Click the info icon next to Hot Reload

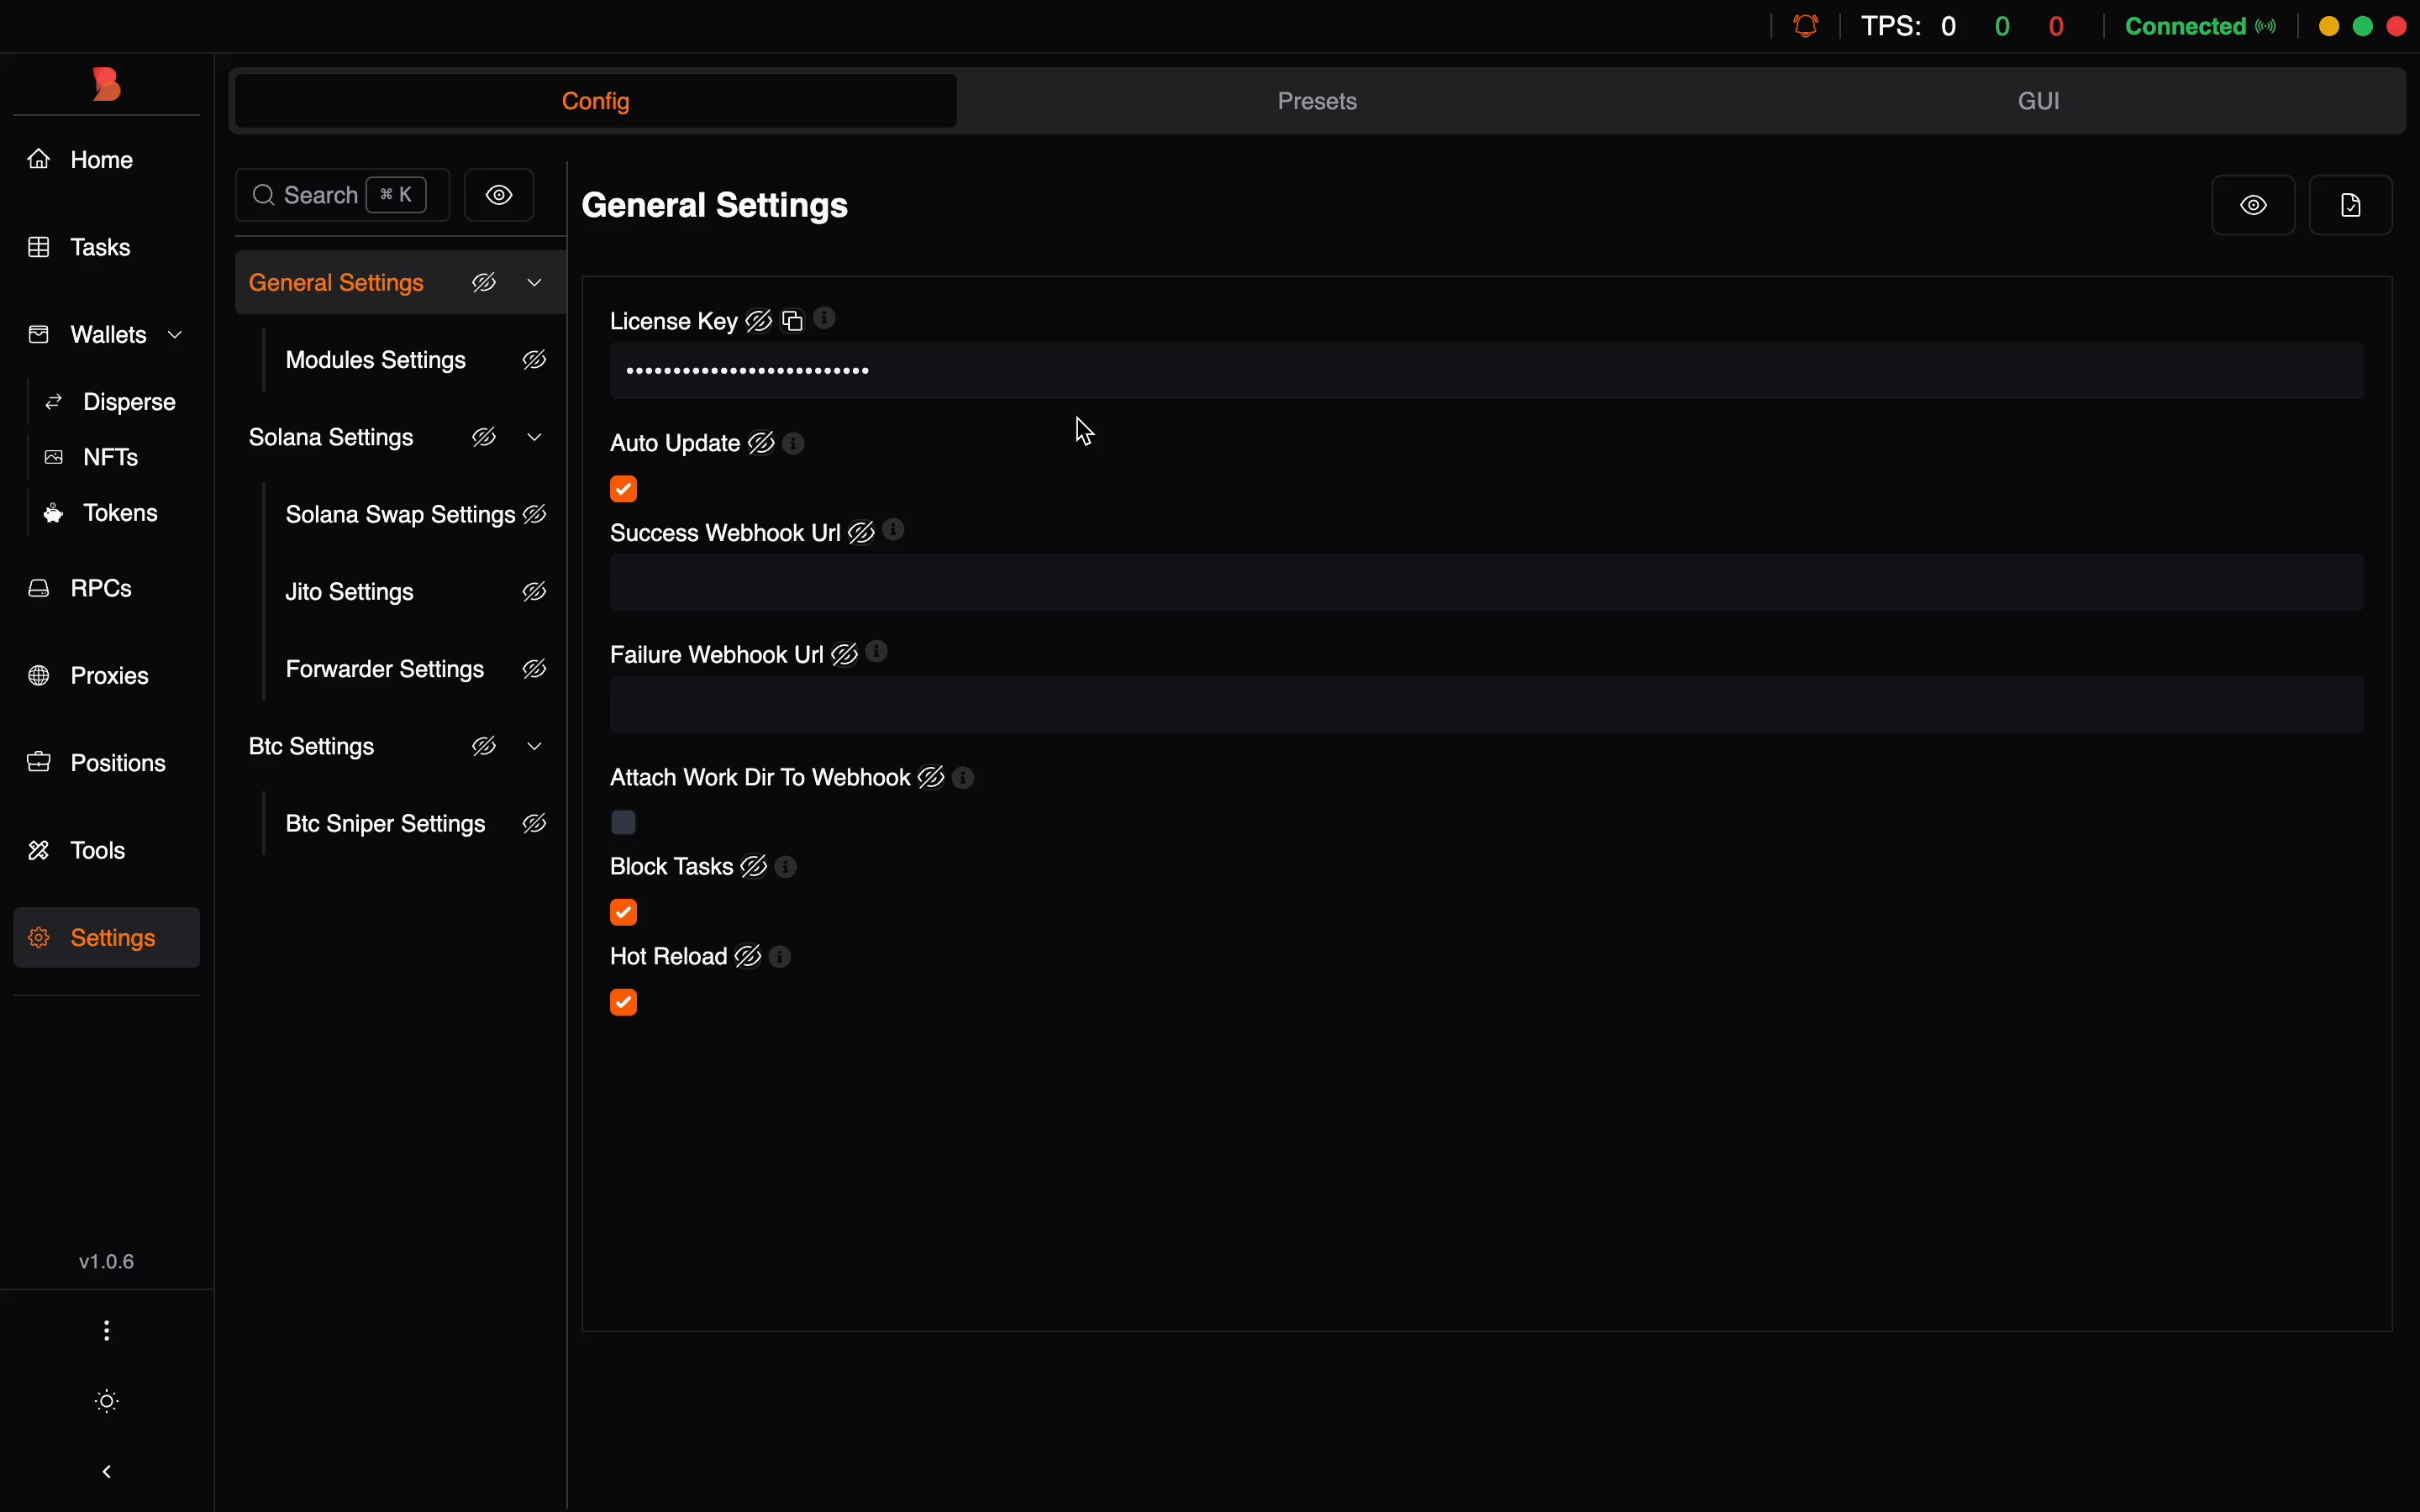781,957
